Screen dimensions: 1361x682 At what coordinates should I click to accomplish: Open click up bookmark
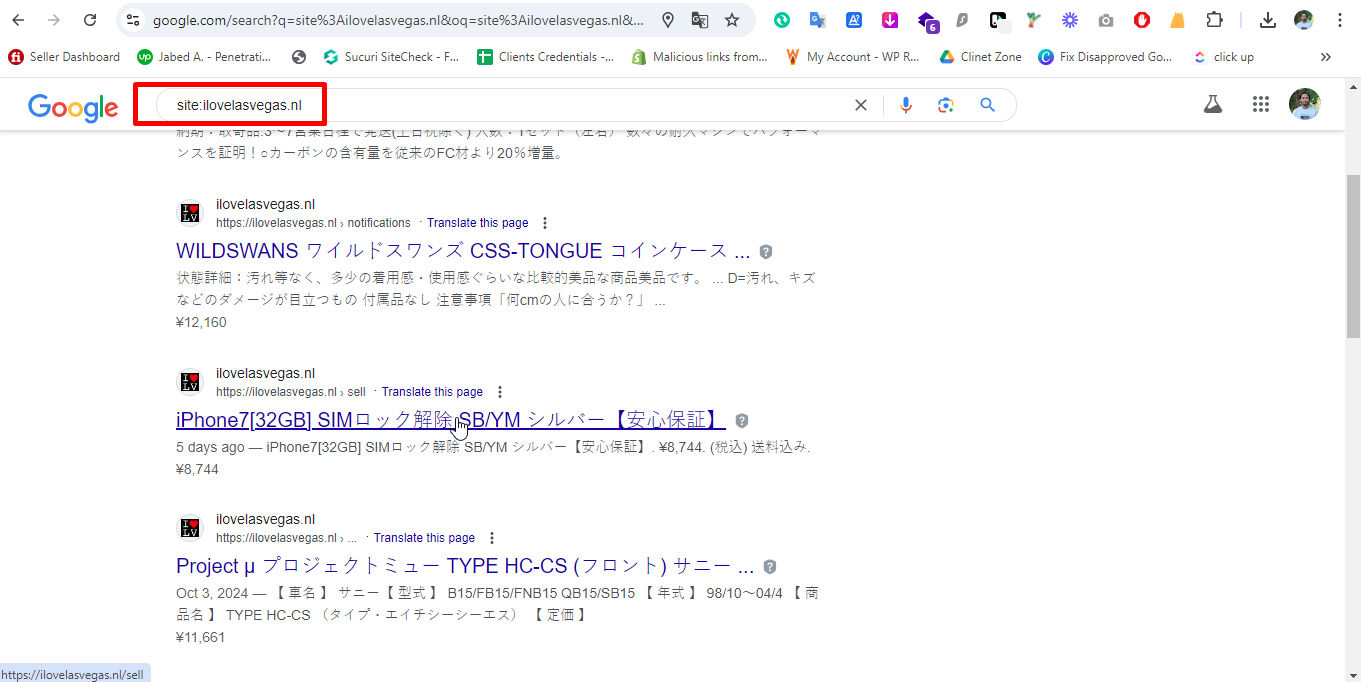click(1224, 57)
